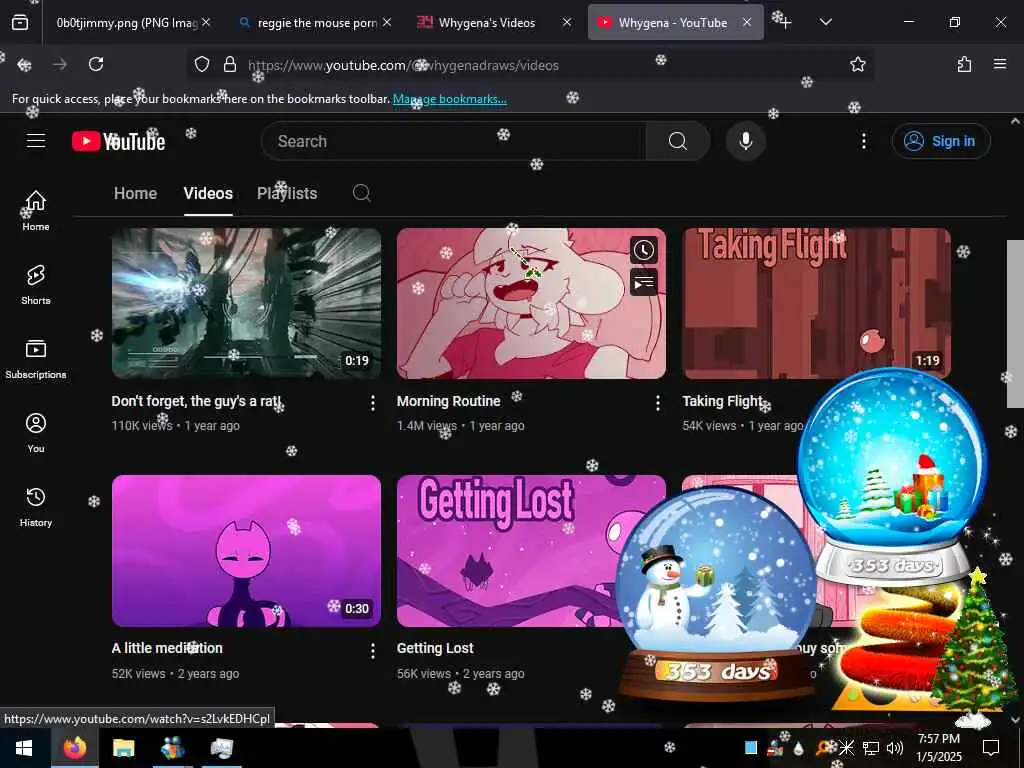Open options menu for A little meditation

(x=372, y=650)
